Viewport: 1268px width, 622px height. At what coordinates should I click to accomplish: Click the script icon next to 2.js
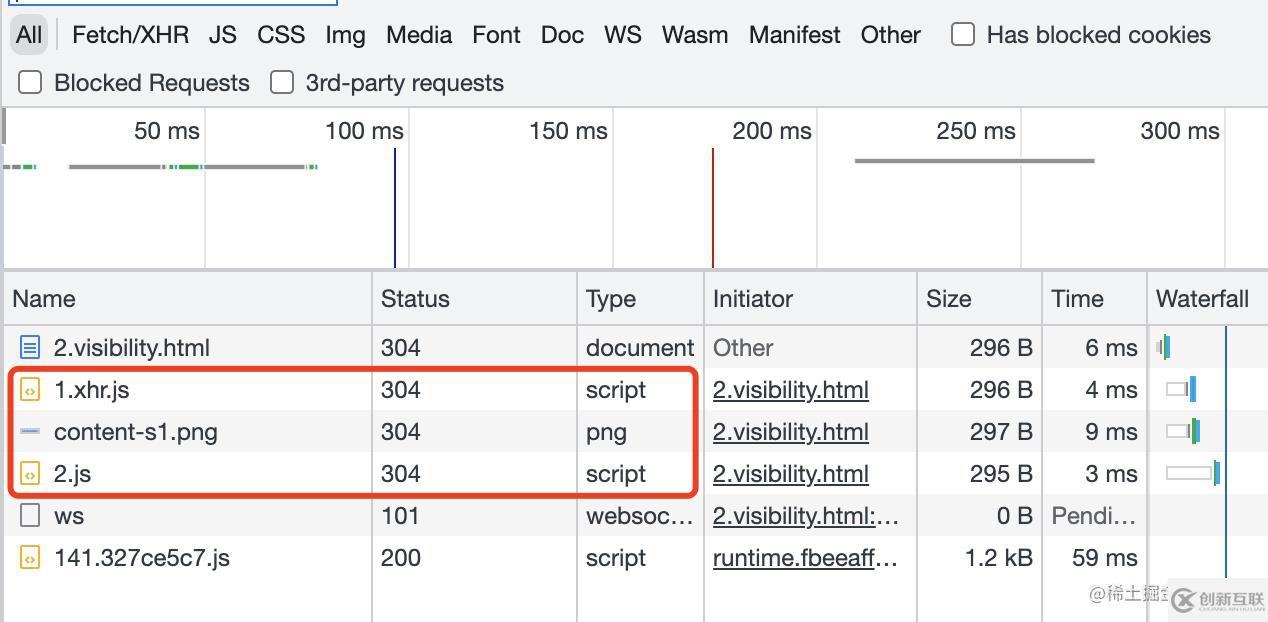pos(30,474)
